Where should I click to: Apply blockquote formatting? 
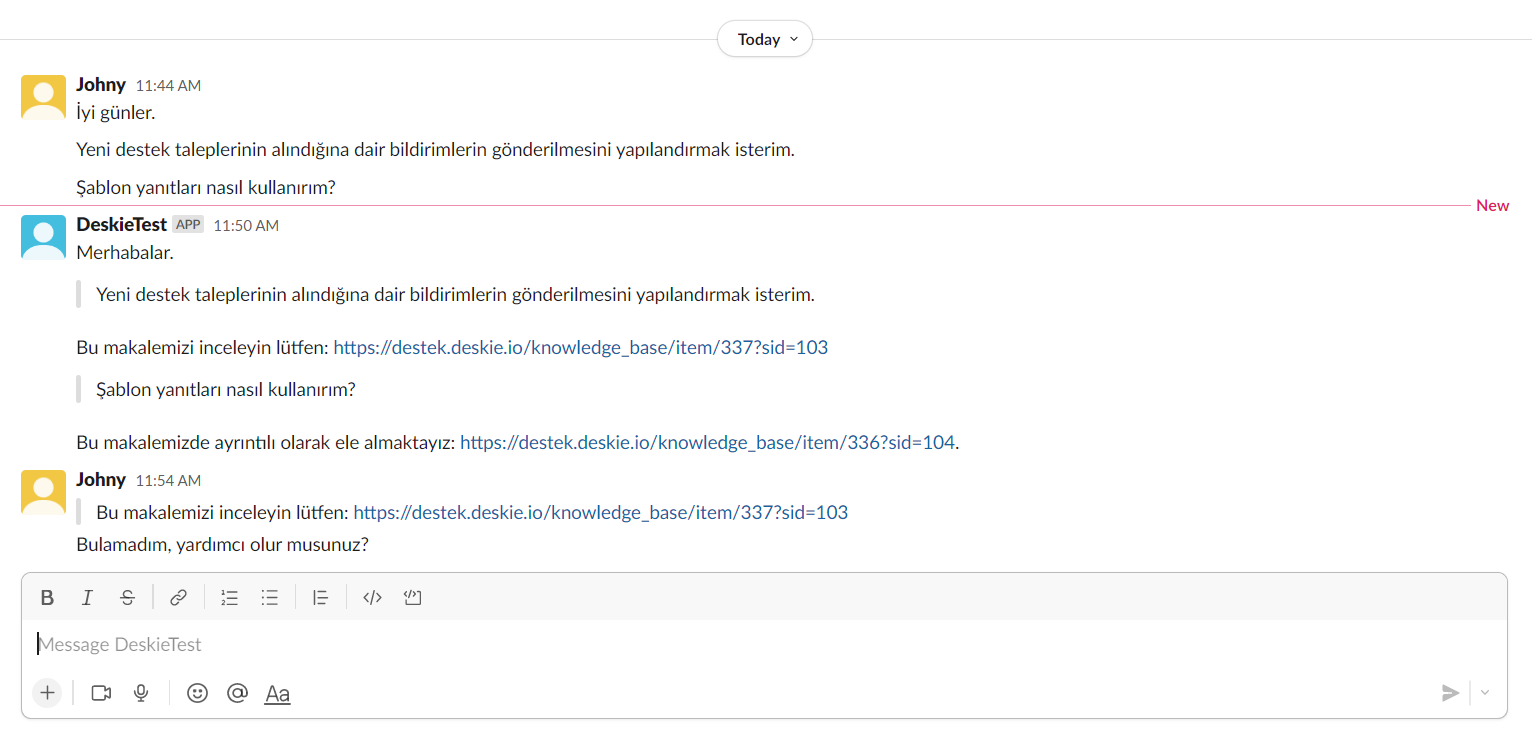(320, 598)
